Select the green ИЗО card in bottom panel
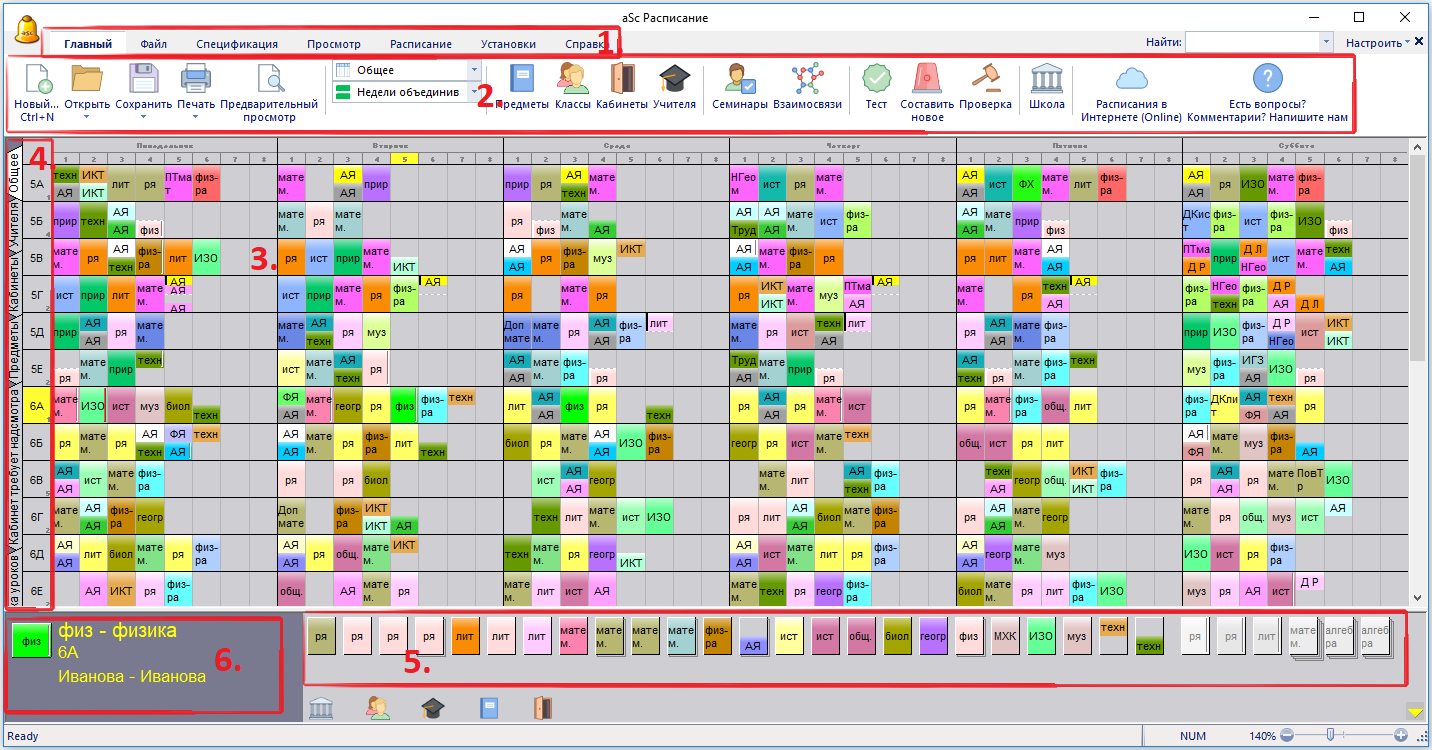Viewport: 1432px width, 750px height. pos(1041,635)
